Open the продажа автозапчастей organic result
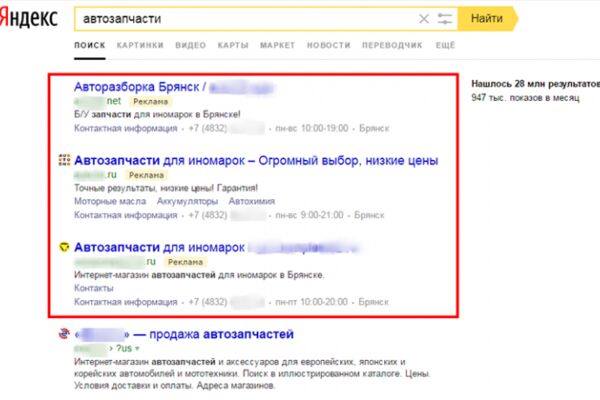 click(184, 334)
